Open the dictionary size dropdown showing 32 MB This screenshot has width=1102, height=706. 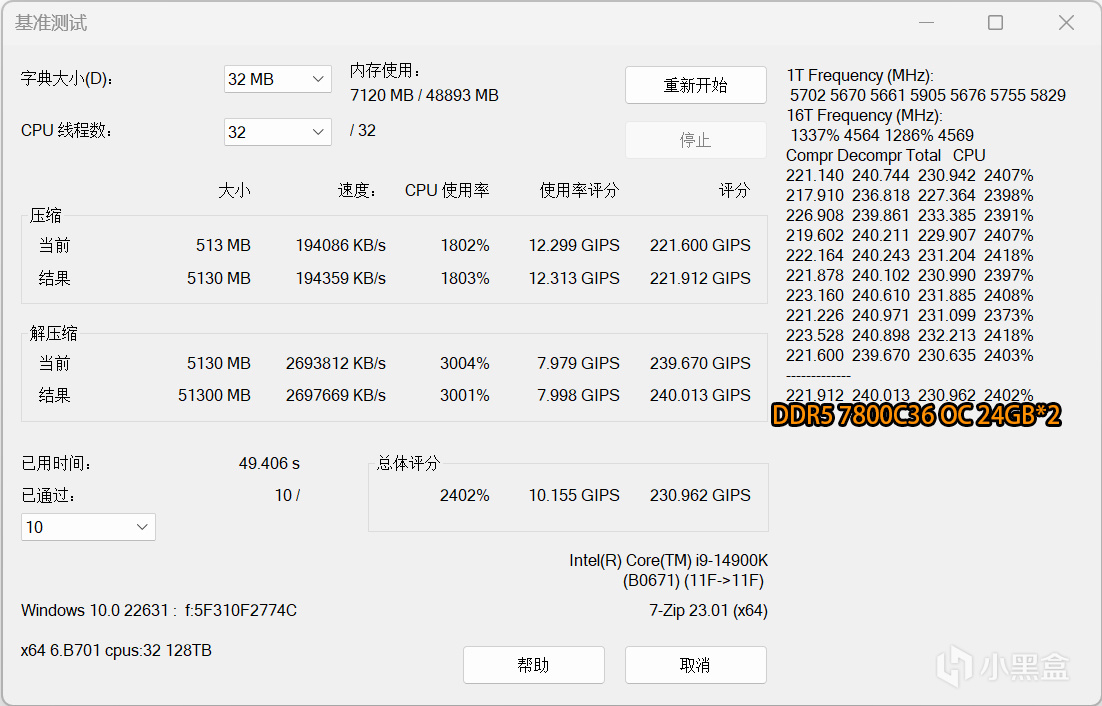(x=278, y=79)
